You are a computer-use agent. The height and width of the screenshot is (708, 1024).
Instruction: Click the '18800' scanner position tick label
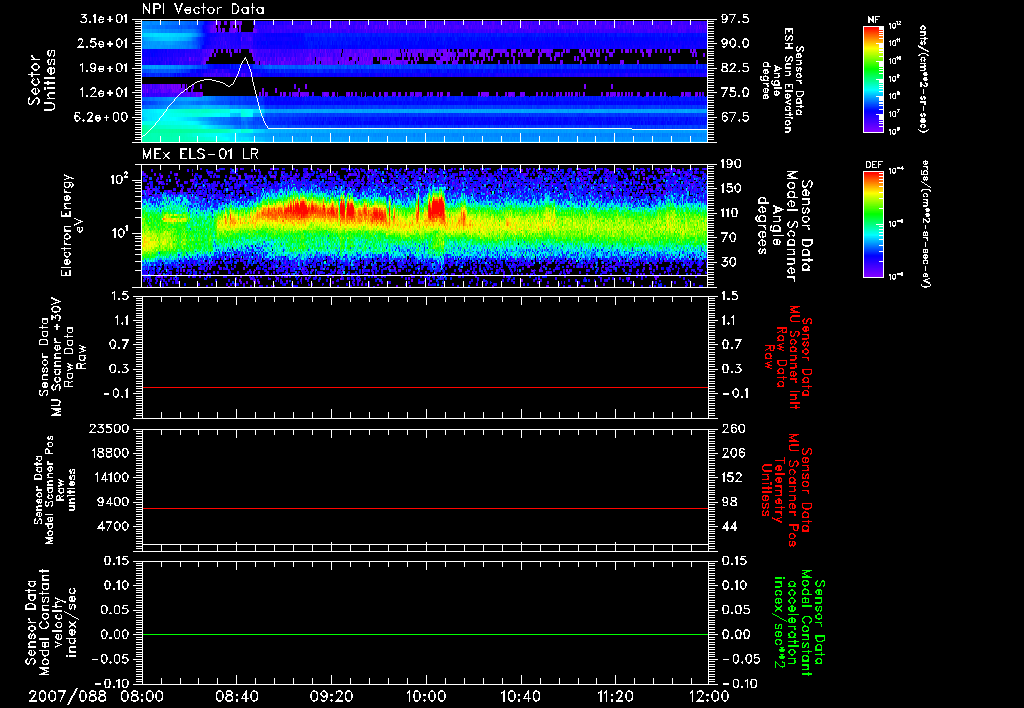tap(109, 453)
